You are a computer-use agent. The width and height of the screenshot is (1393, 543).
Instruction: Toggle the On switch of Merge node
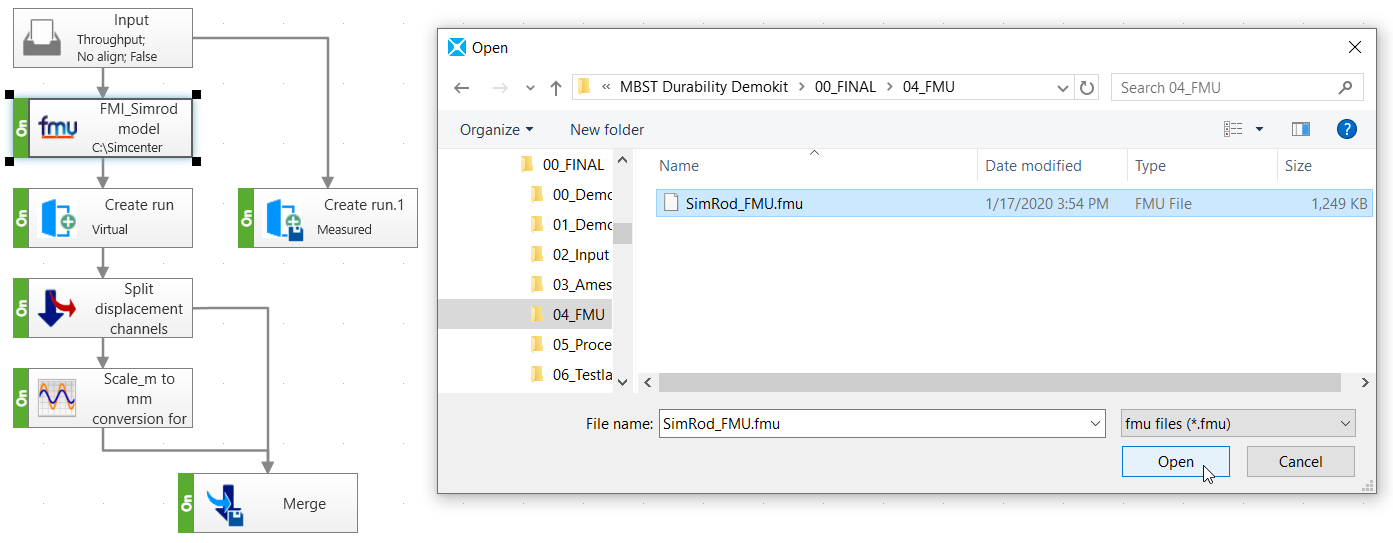point(186,504)
